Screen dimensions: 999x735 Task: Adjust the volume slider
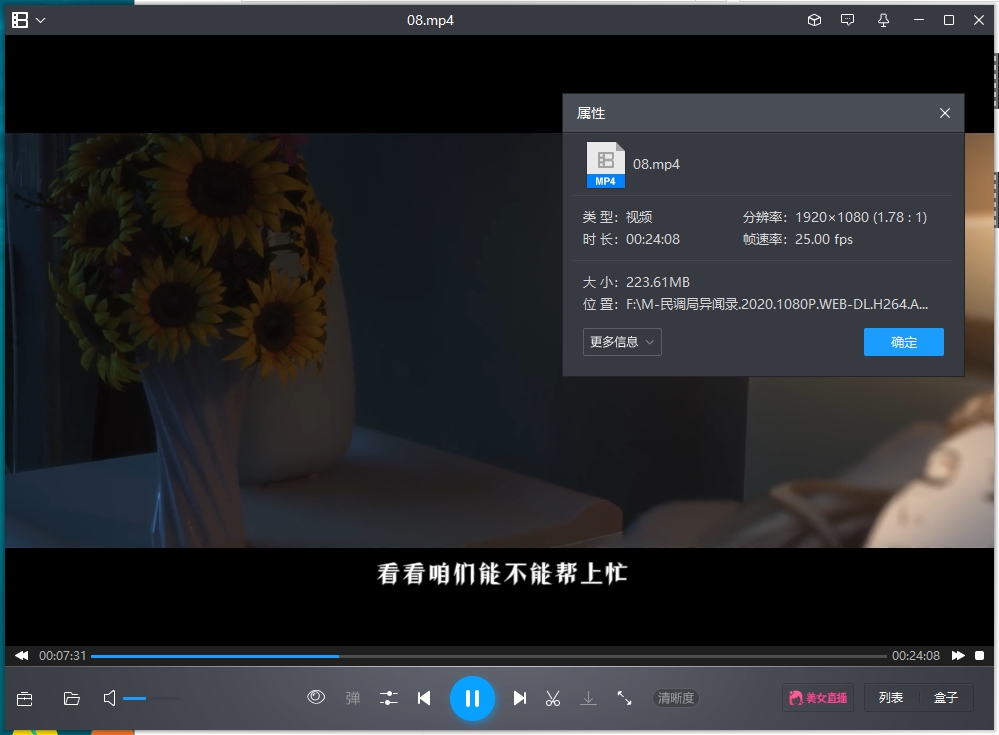(151, 699)
